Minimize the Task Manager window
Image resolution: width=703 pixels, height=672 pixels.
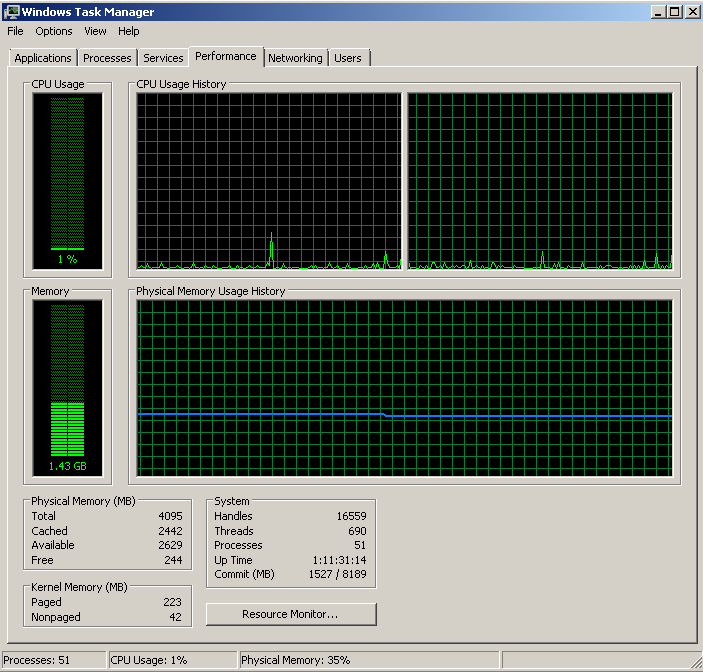tap(658, 12)
